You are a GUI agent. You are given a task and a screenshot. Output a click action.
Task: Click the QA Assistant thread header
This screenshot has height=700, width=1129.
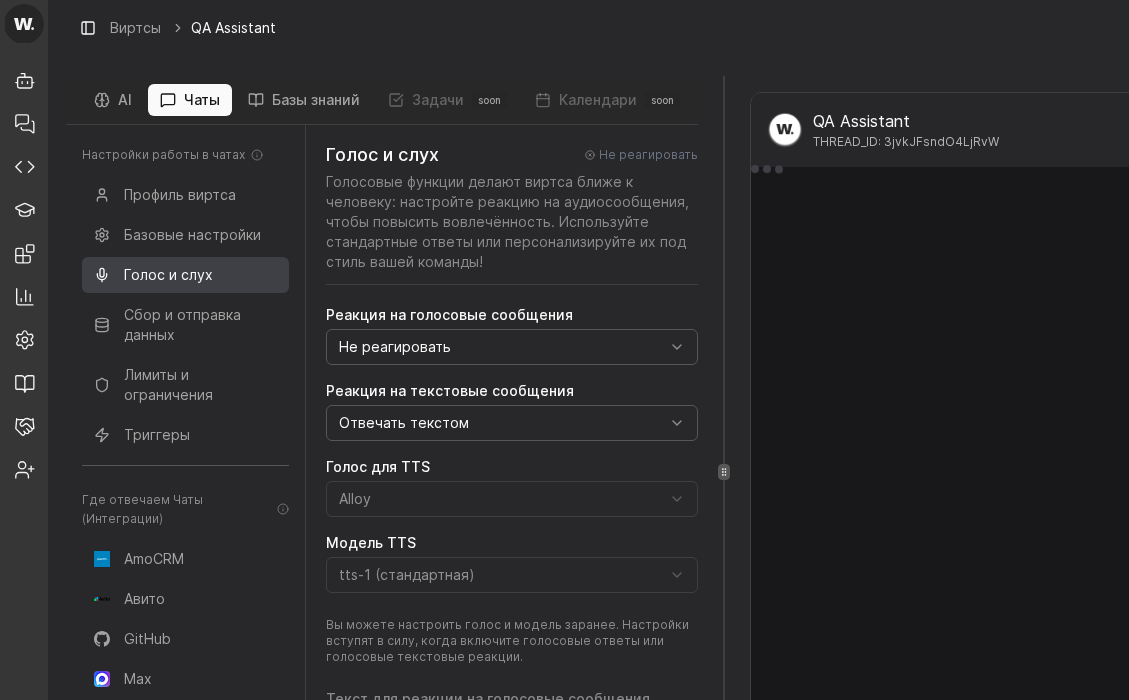point(905,130)
